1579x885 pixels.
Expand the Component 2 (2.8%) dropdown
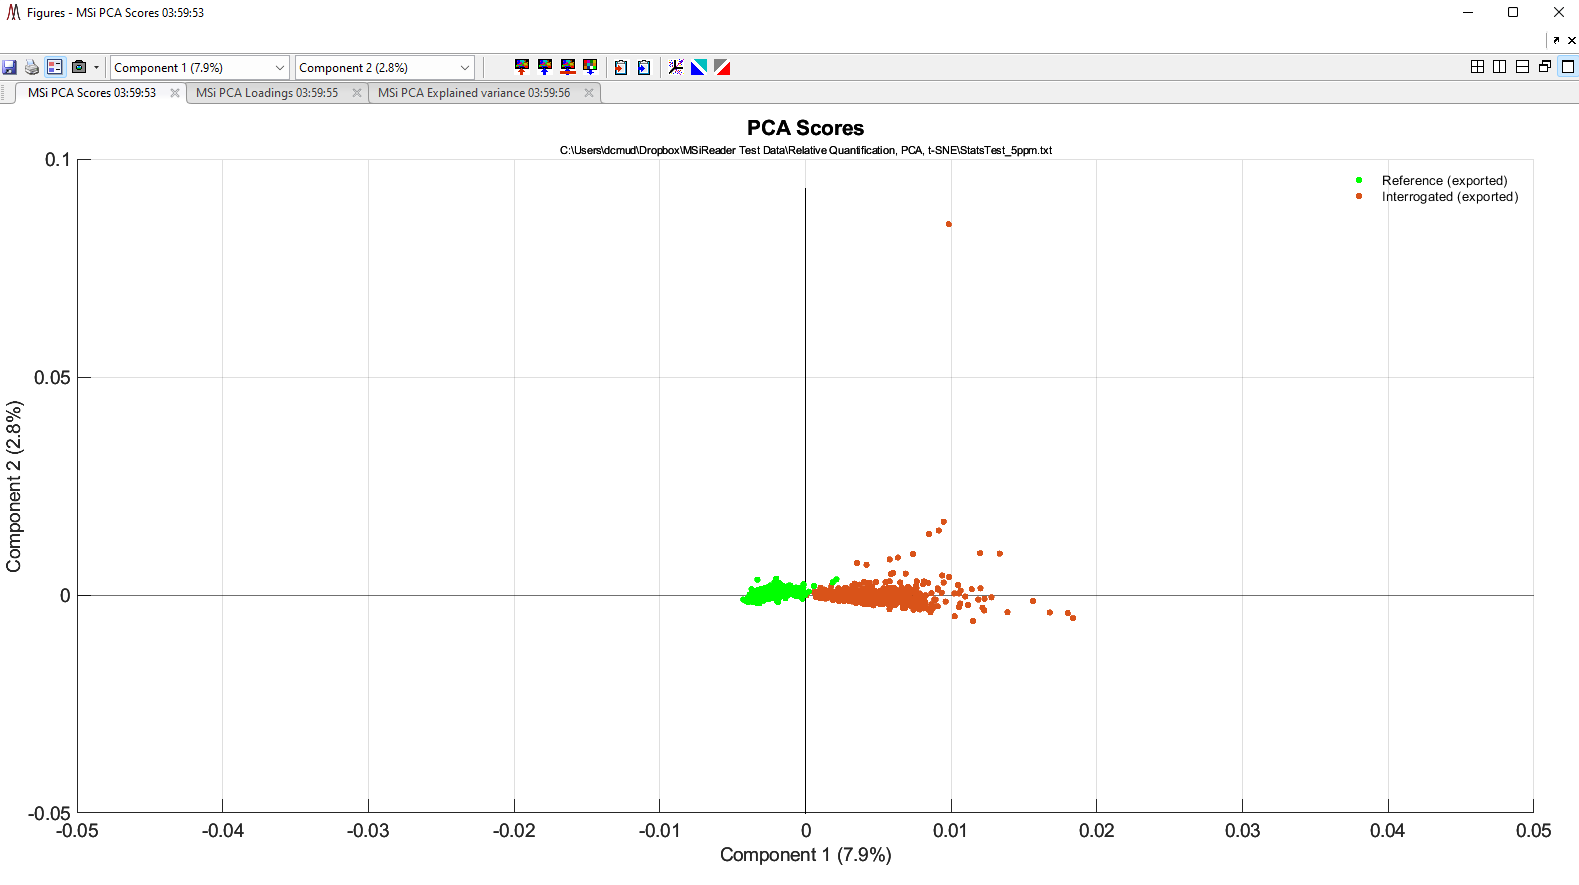point(464,68)
